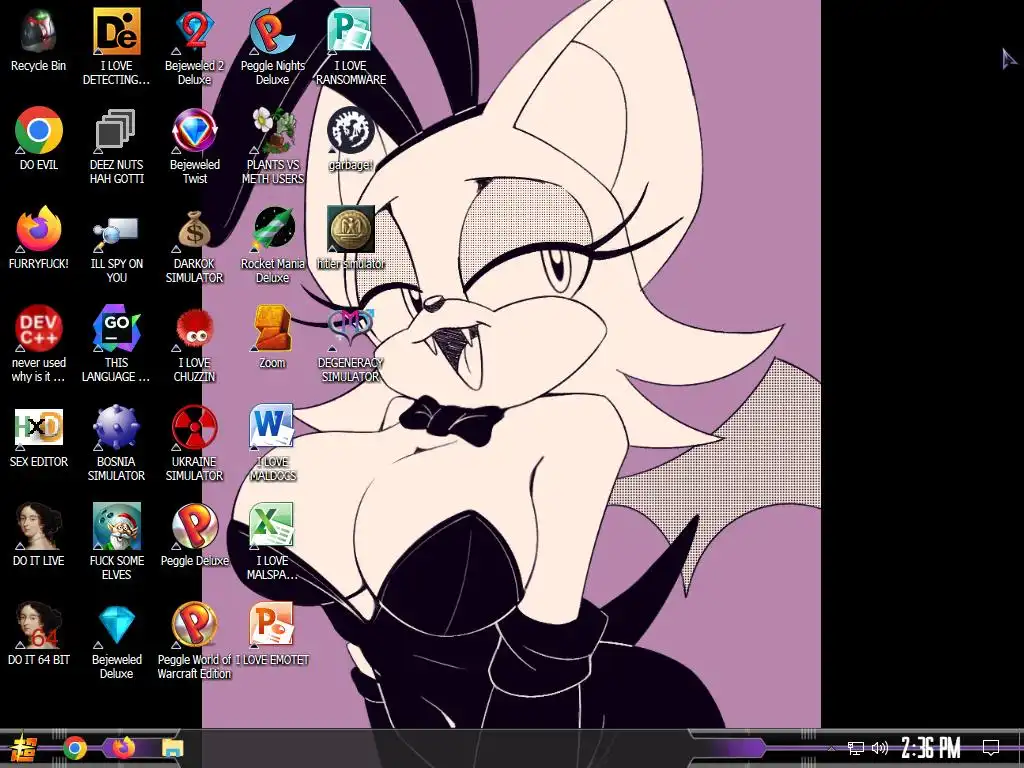Select the HxD hex editor desktop shortcut
The height and width of the screenshot is (768, 1024).
pos(39,427)
